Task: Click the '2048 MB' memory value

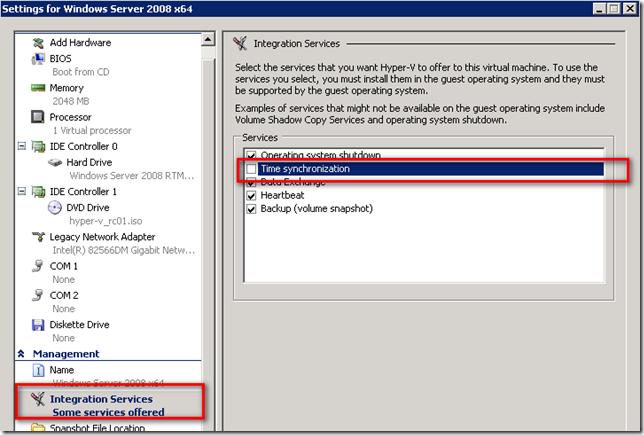Action: [x=71, y=101]
